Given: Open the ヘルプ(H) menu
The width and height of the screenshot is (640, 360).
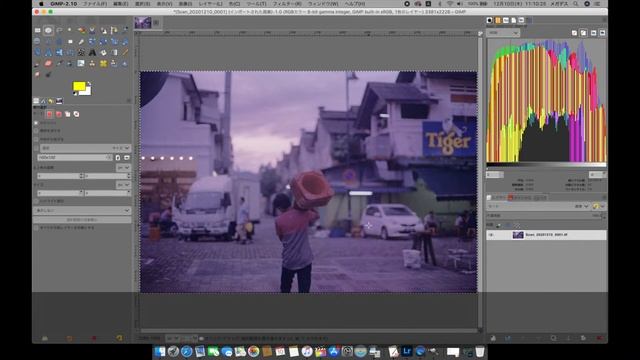Looking at the screenshot, I should pyautogui.click(x=355, y=4).
